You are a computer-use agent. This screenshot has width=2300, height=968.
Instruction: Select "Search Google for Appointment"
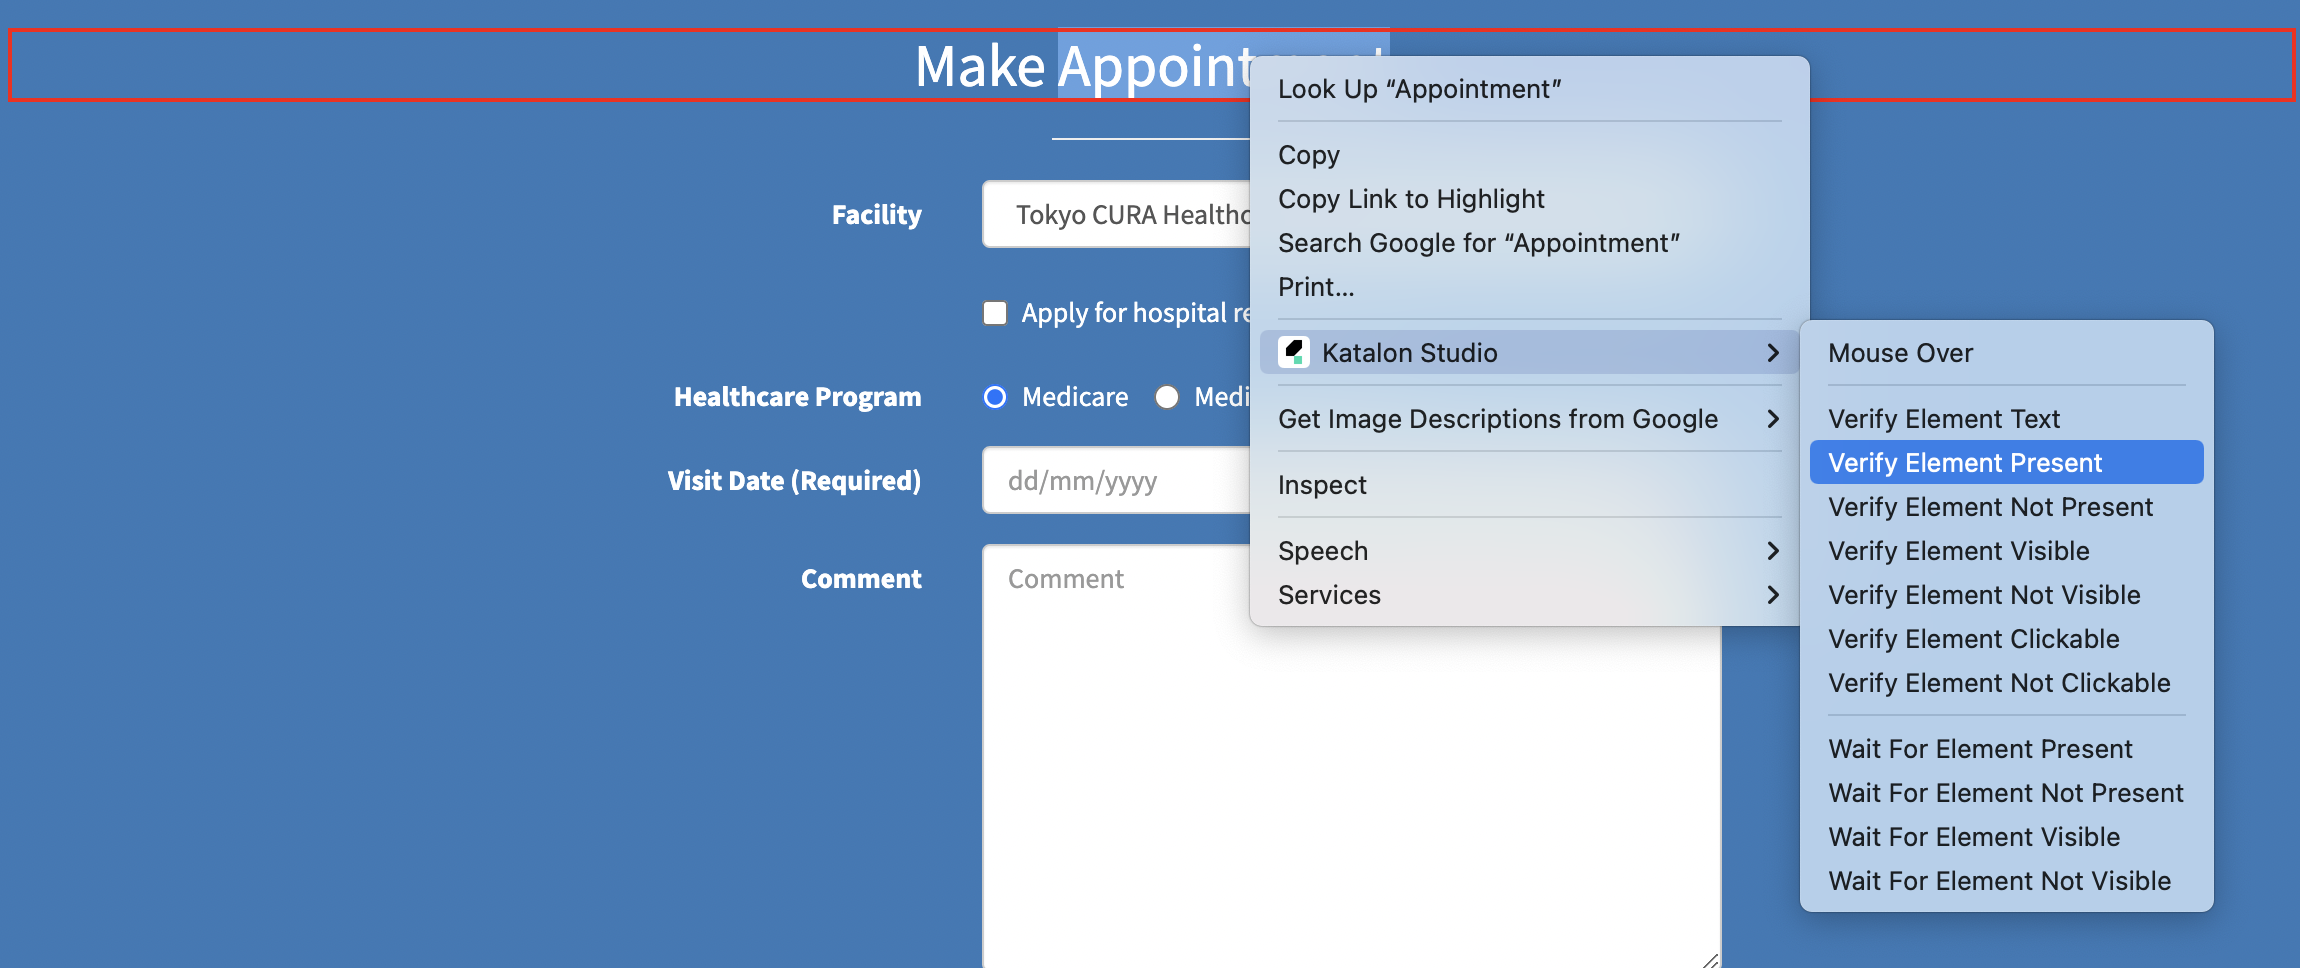point(1478,242)
